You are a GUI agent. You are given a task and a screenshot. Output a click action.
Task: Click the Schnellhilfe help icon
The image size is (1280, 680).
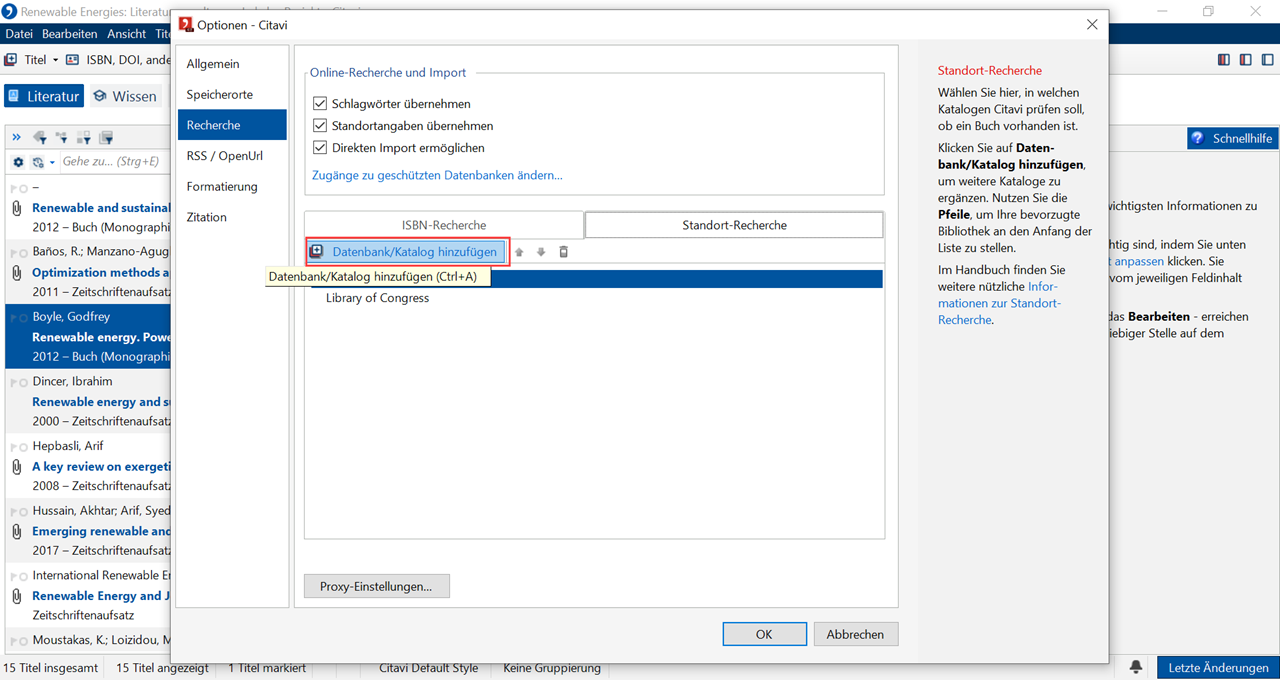pyautogui.click(x=1198, y=139)
